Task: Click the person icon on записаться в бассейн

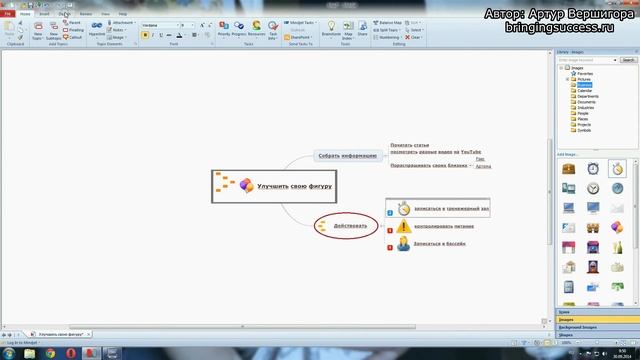Action: tap(403, 244)
